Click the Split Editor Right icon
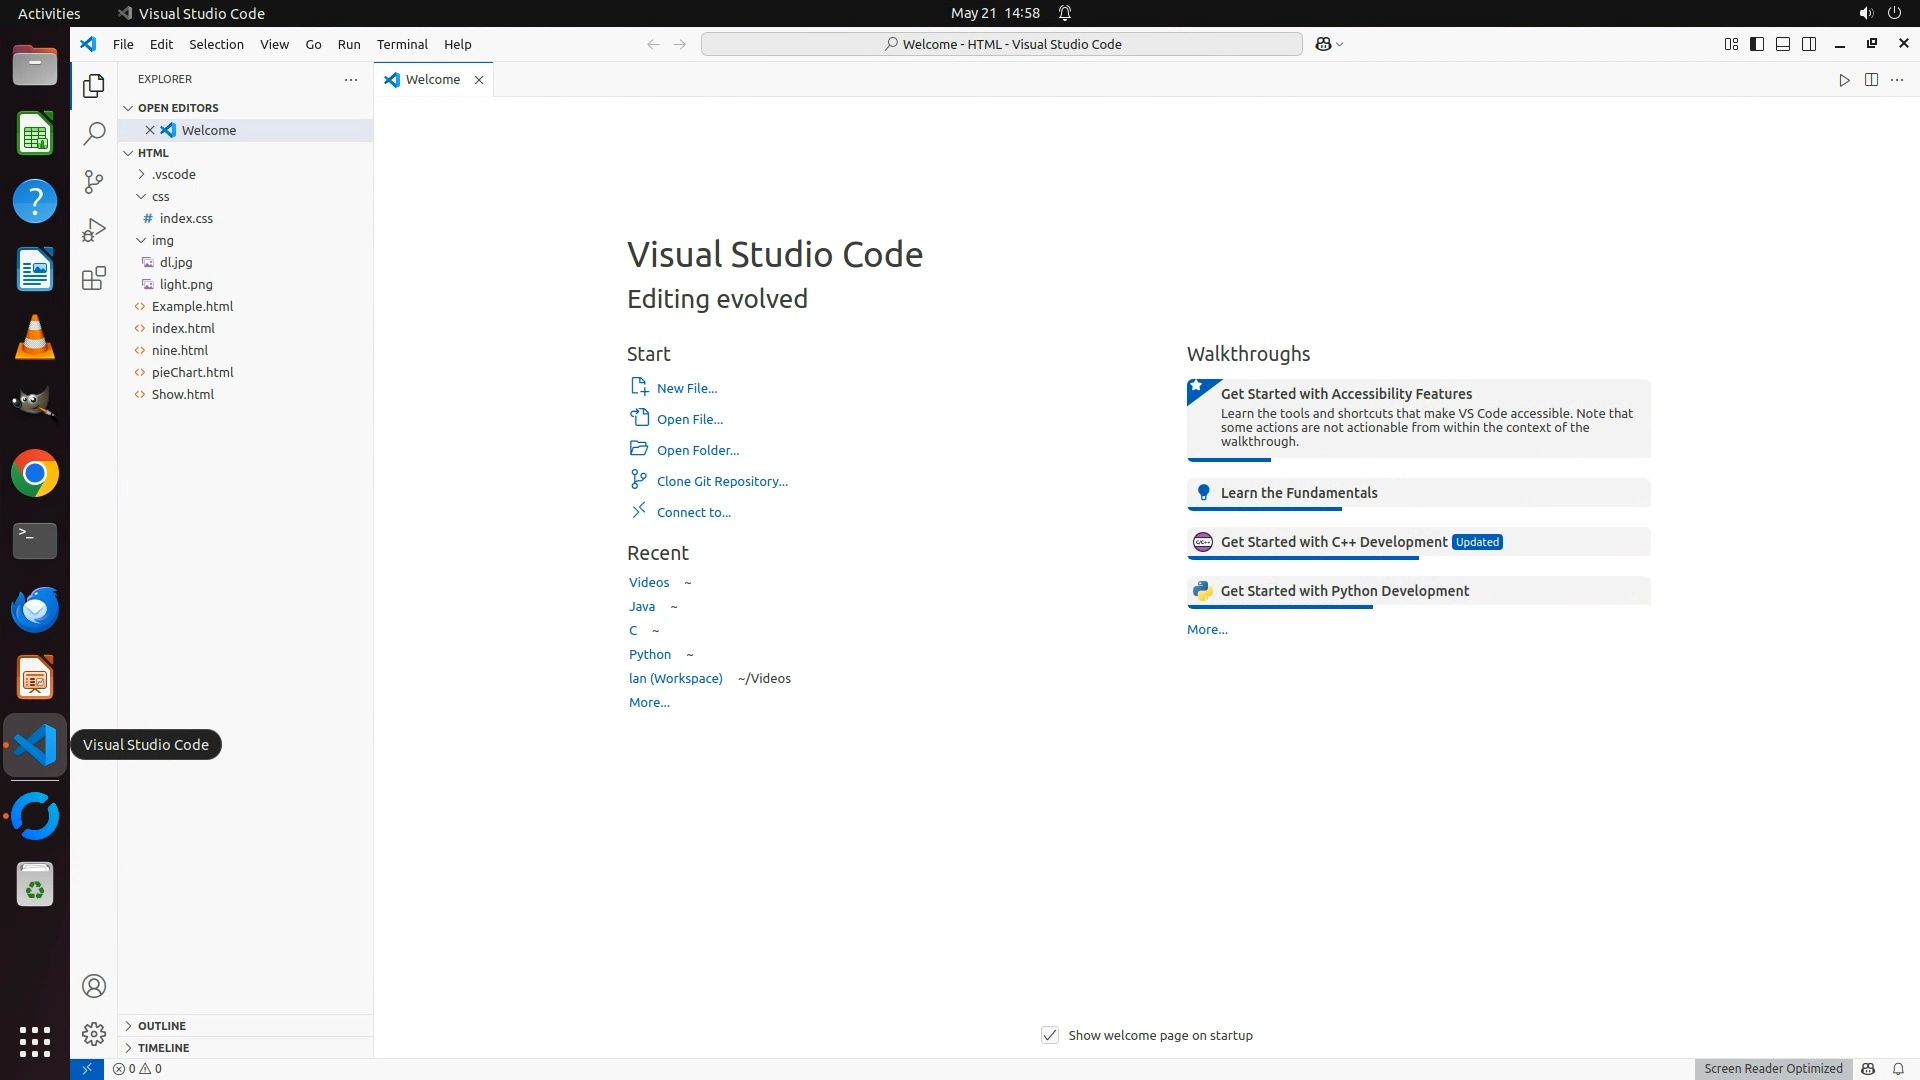The width and height of the screenshot is (1920, 1080). 1871,80
